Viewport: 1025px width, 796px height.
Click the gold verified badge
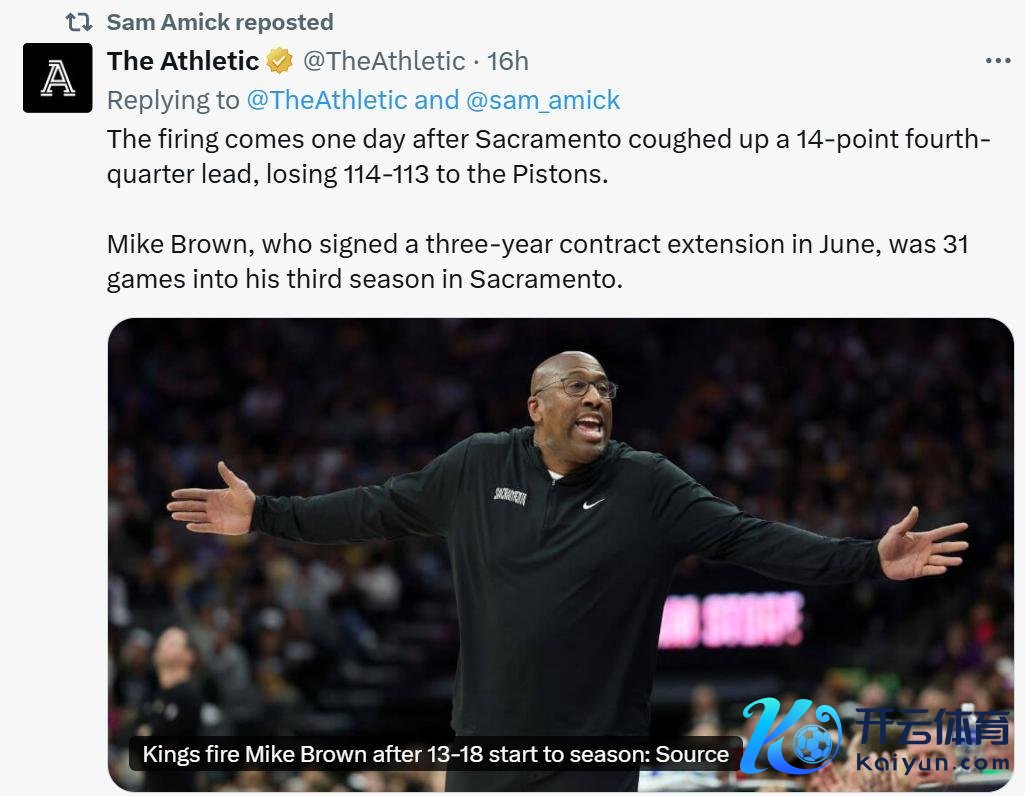coord(280,61)
